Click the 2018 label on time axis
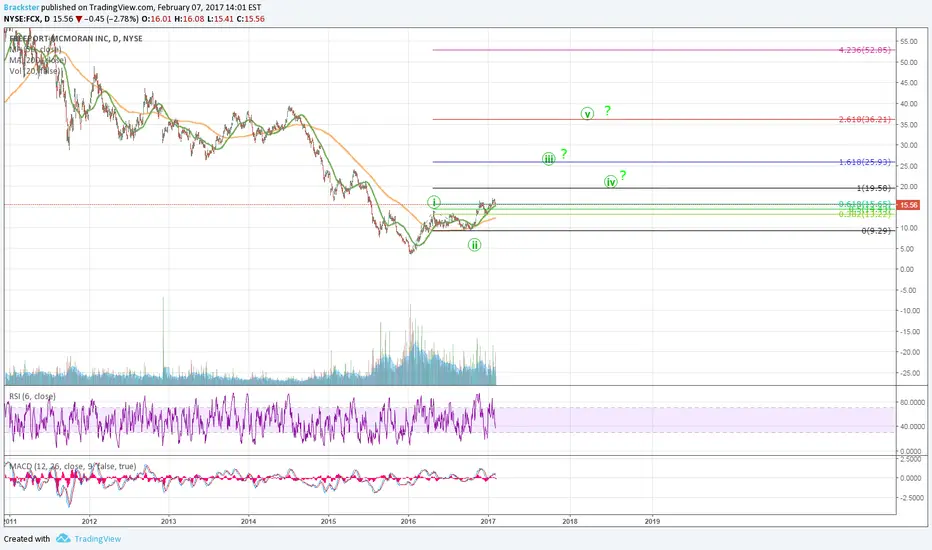This screenshot has width=932, height=550. (x=569, y=521)
